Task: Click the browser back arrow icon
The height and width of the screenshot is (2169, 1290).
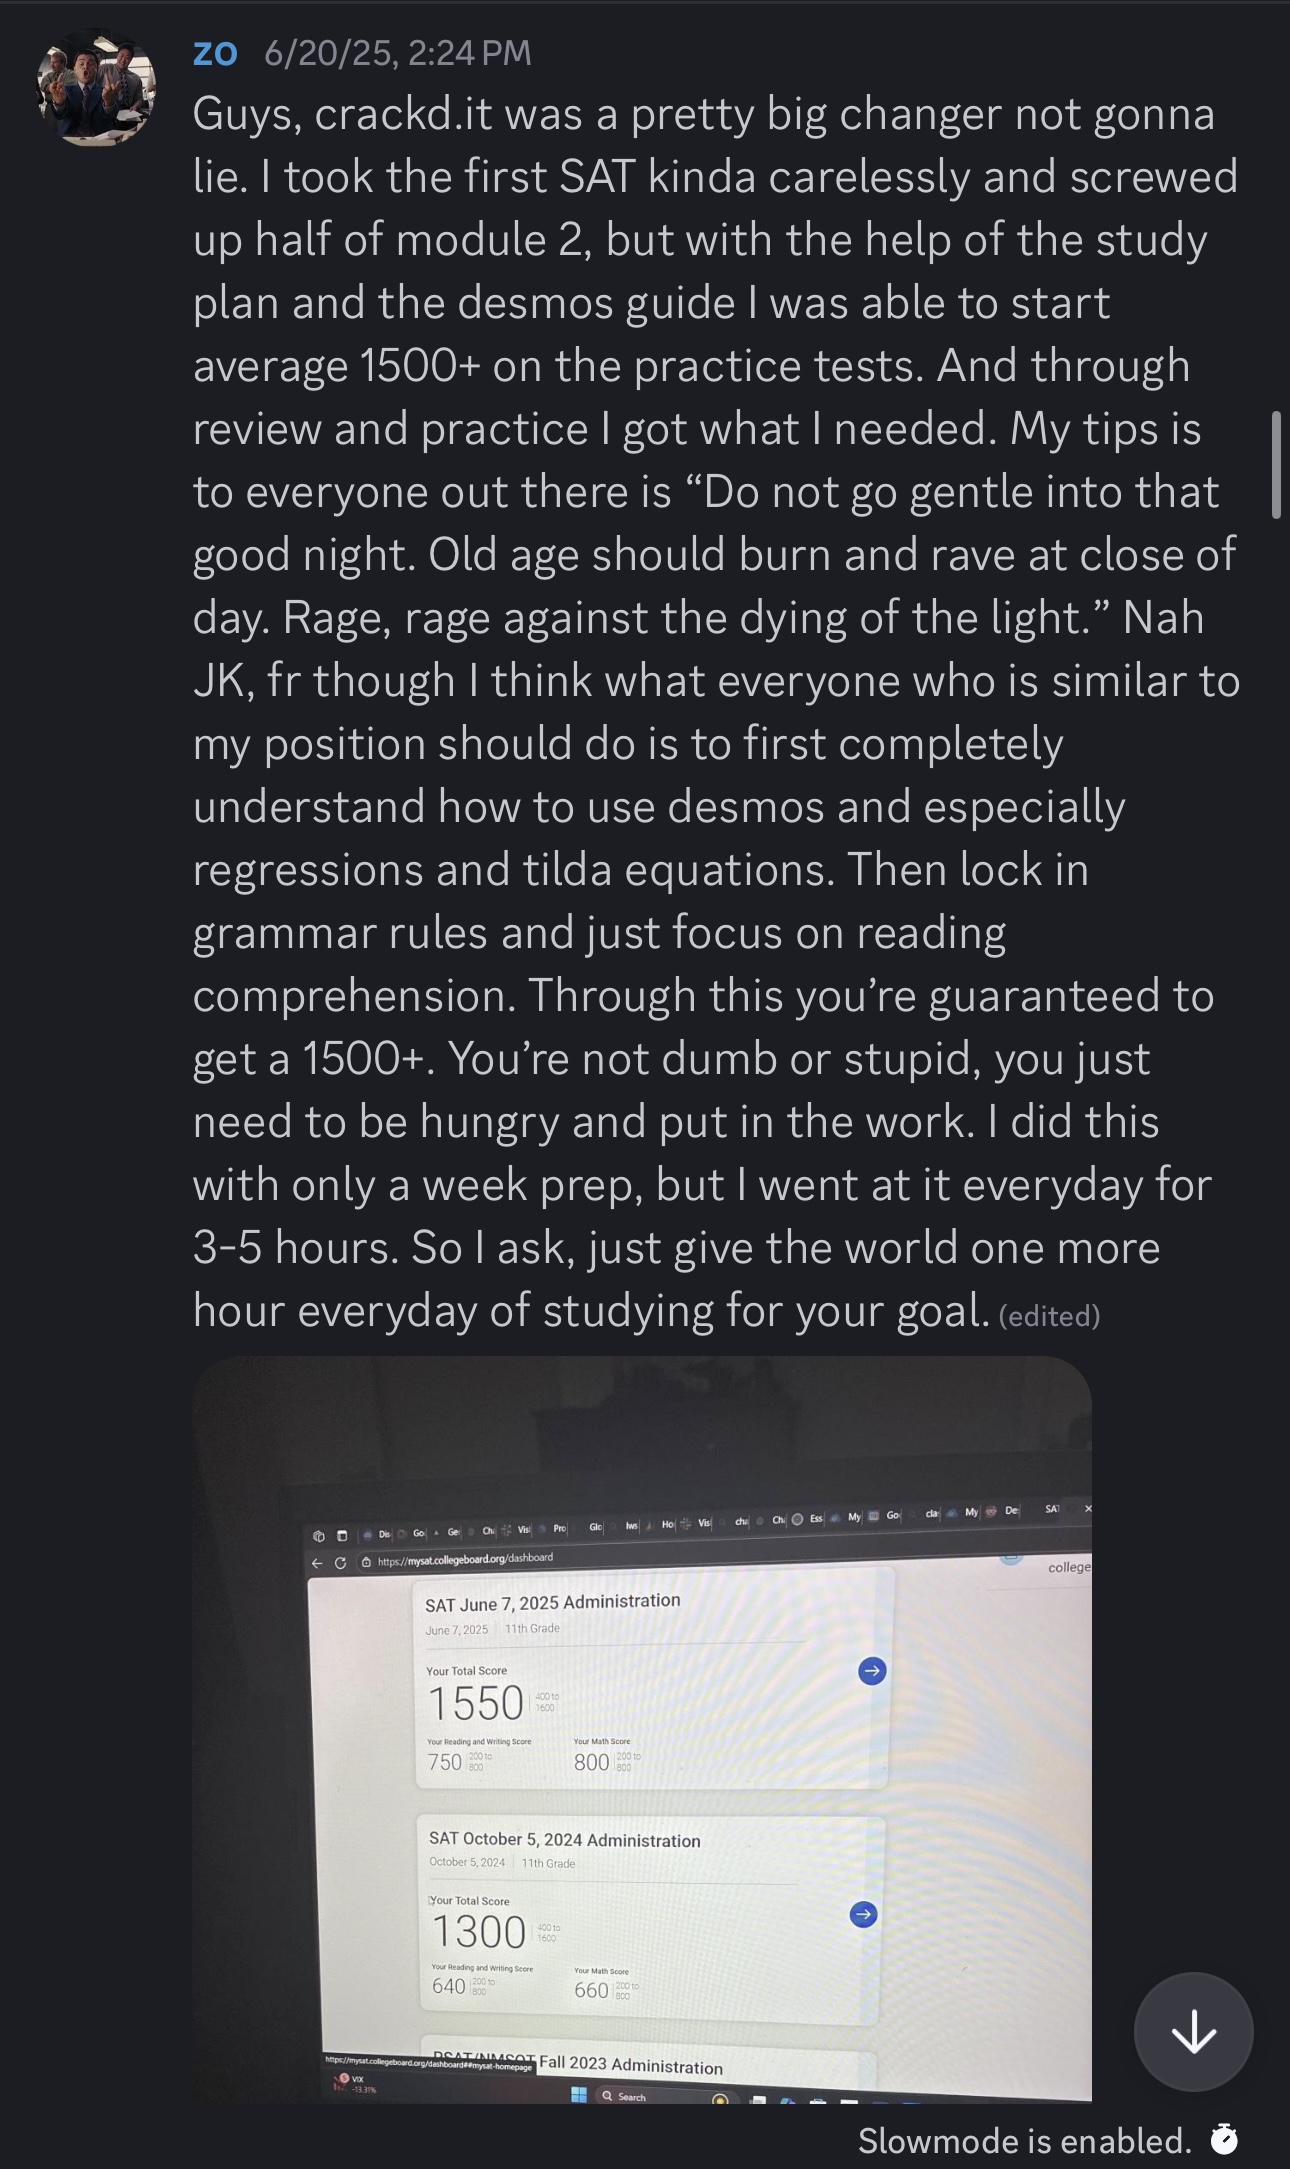Action: (x=314, y=1562)
